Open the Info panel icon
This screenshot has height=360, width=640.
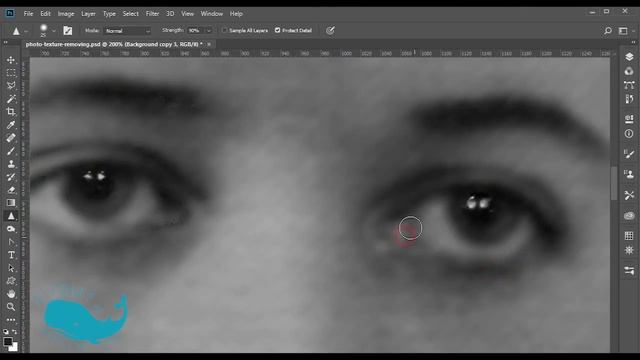(x=629, y=133)
